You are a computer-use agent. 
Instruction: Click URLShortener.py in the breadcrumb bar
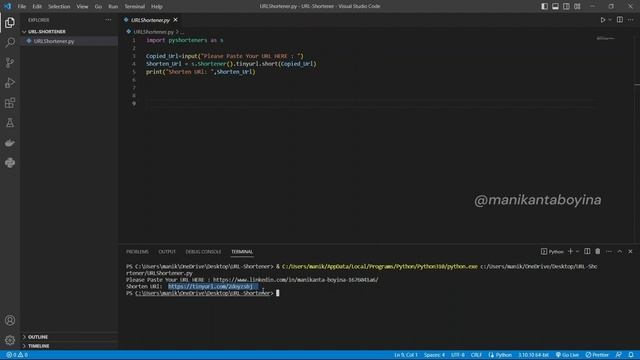[153, 32]
